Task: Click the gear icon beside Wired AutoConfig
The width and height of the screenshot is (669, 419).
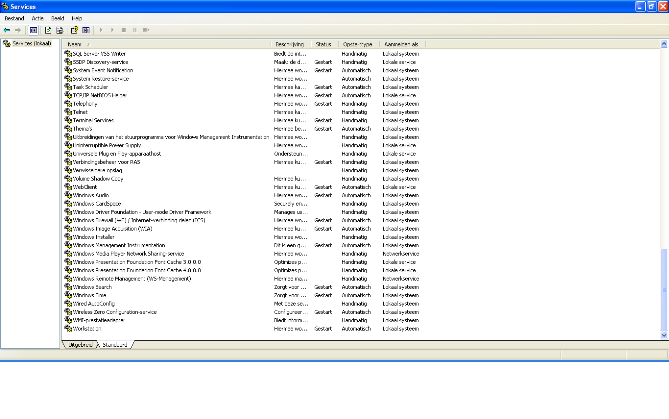Action: (68, 303)
